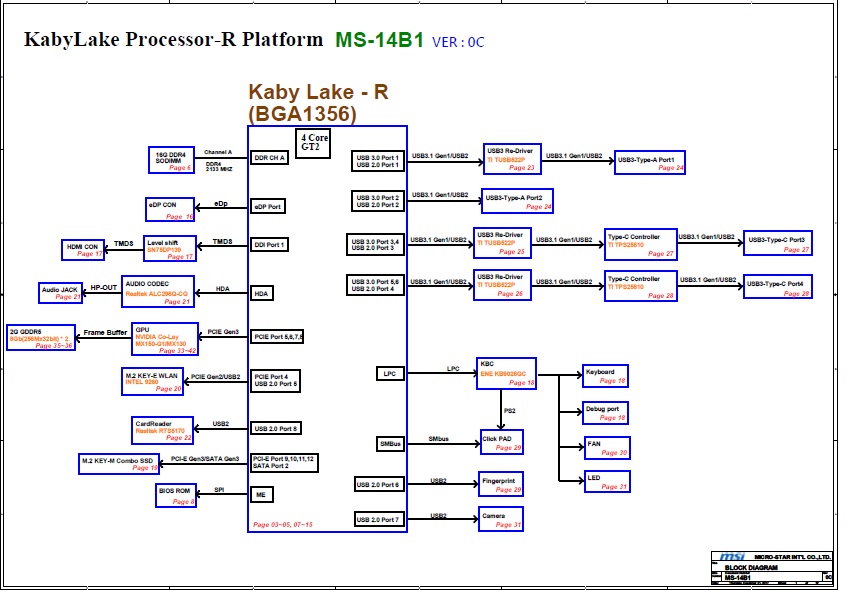Click the Page 03~05, 07~15 reference
The width and height of the screenshot is (851, 601).
283,524
